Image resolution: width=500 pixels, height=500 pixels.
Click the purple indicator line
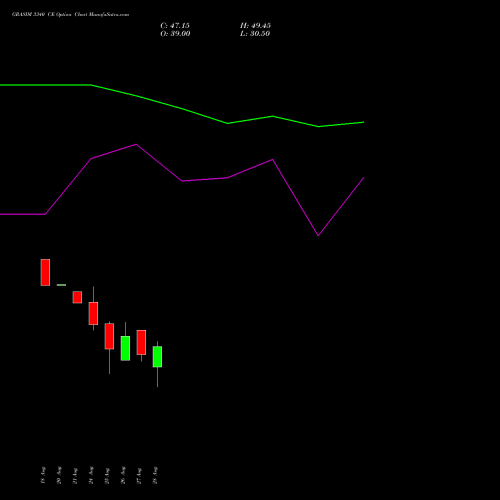[182, 181]
